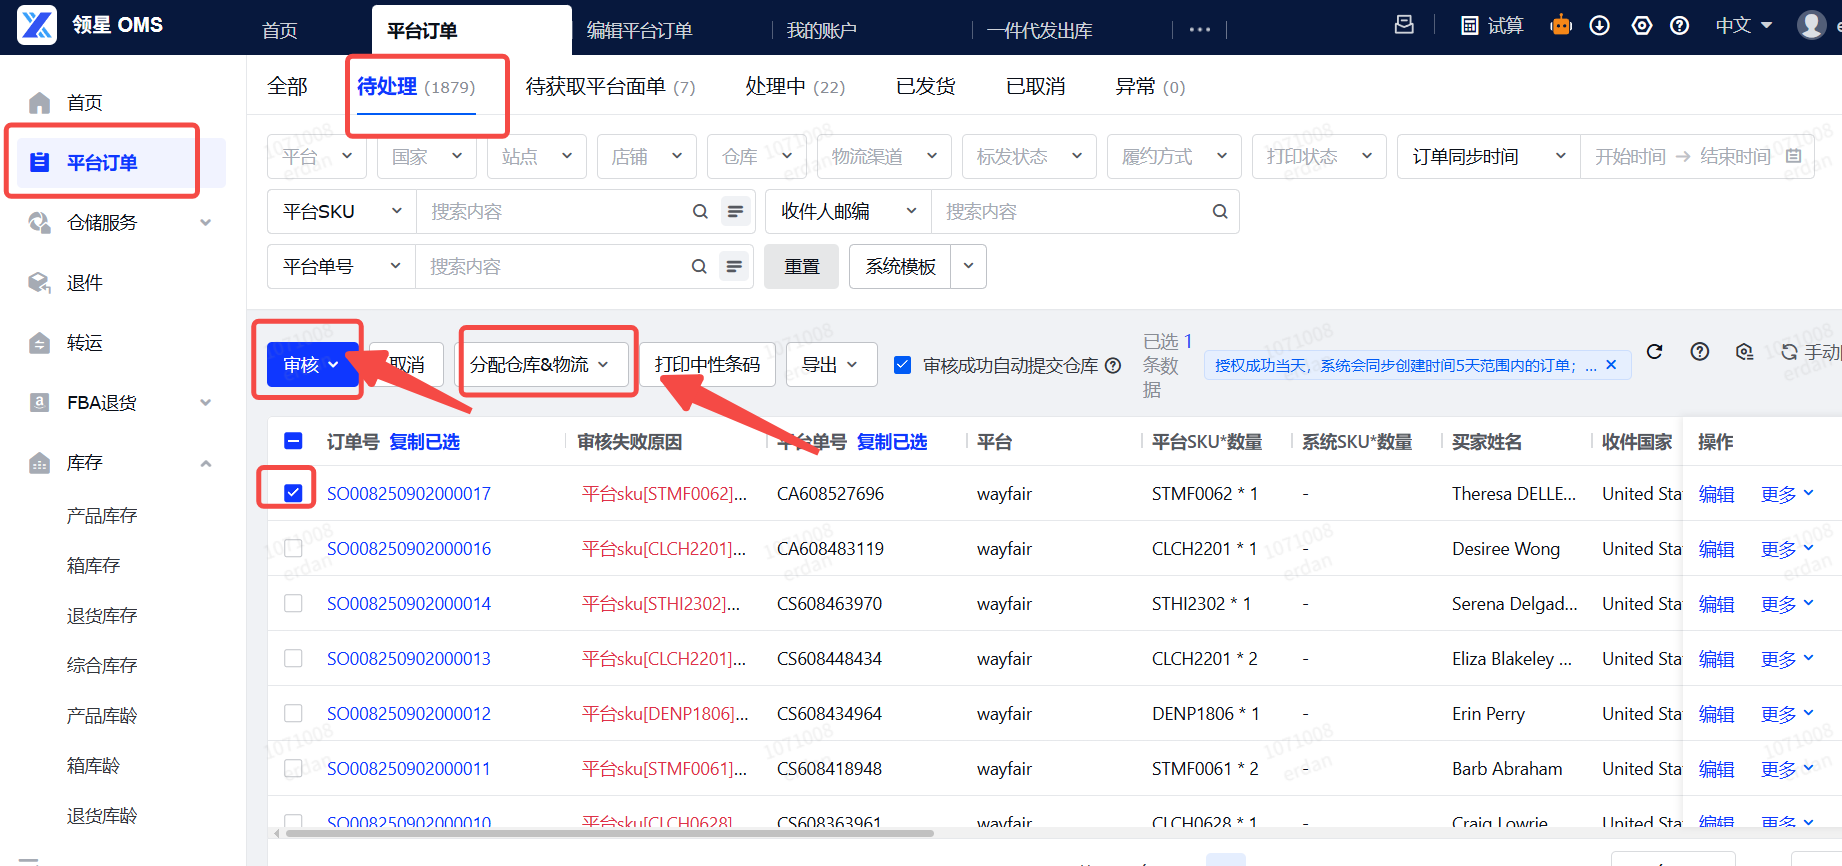Screen dimensions: 1842x866
Task: Click the orange robot assistant icon
Action: (x=1561, y=25)
